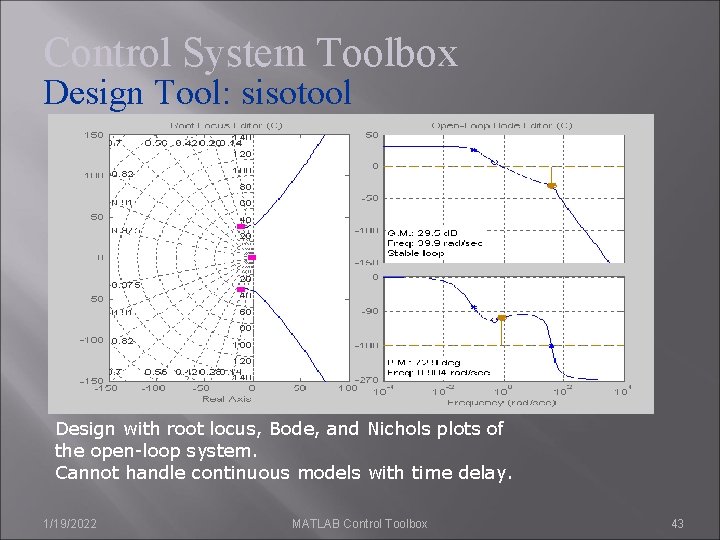Image resolution: width=720 pixels, height=540 pixels.
Task: Click the blue x pole marker on magnitude curve
Action: click(474, 150)
